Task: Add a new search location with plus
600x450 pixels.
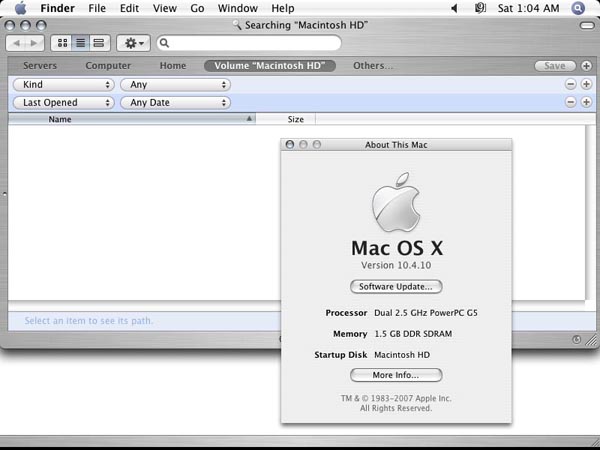Action: pyautogui.click(x=586, y=66)
